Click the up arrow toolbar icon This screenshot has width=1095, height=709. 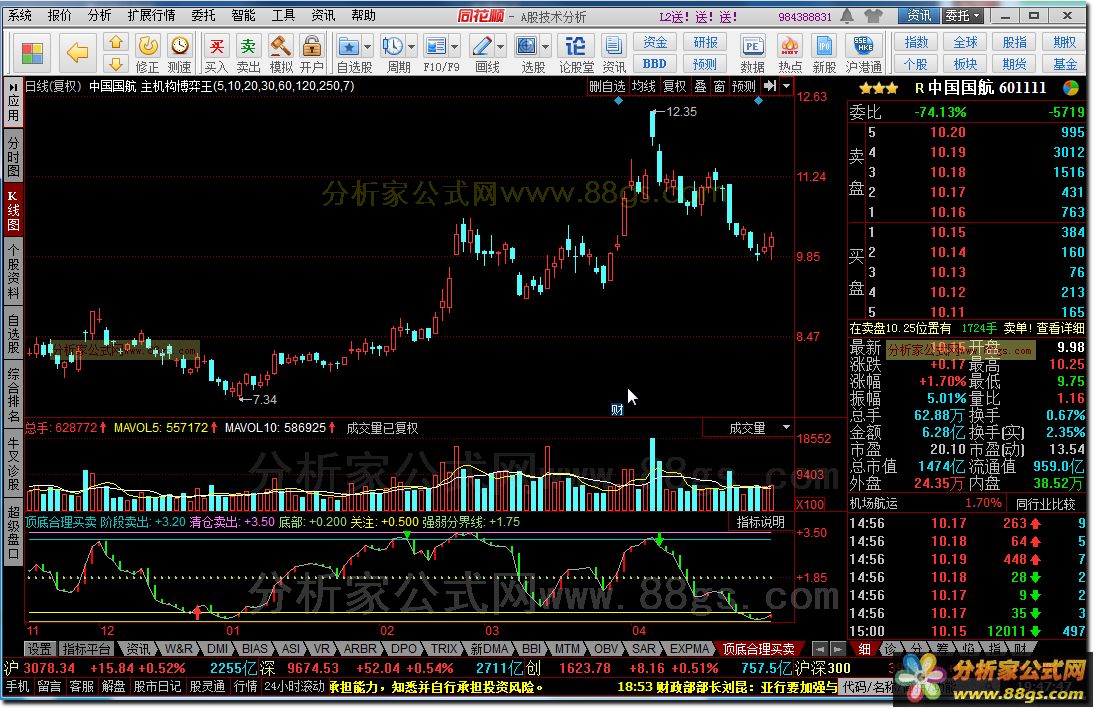(116, 43)
